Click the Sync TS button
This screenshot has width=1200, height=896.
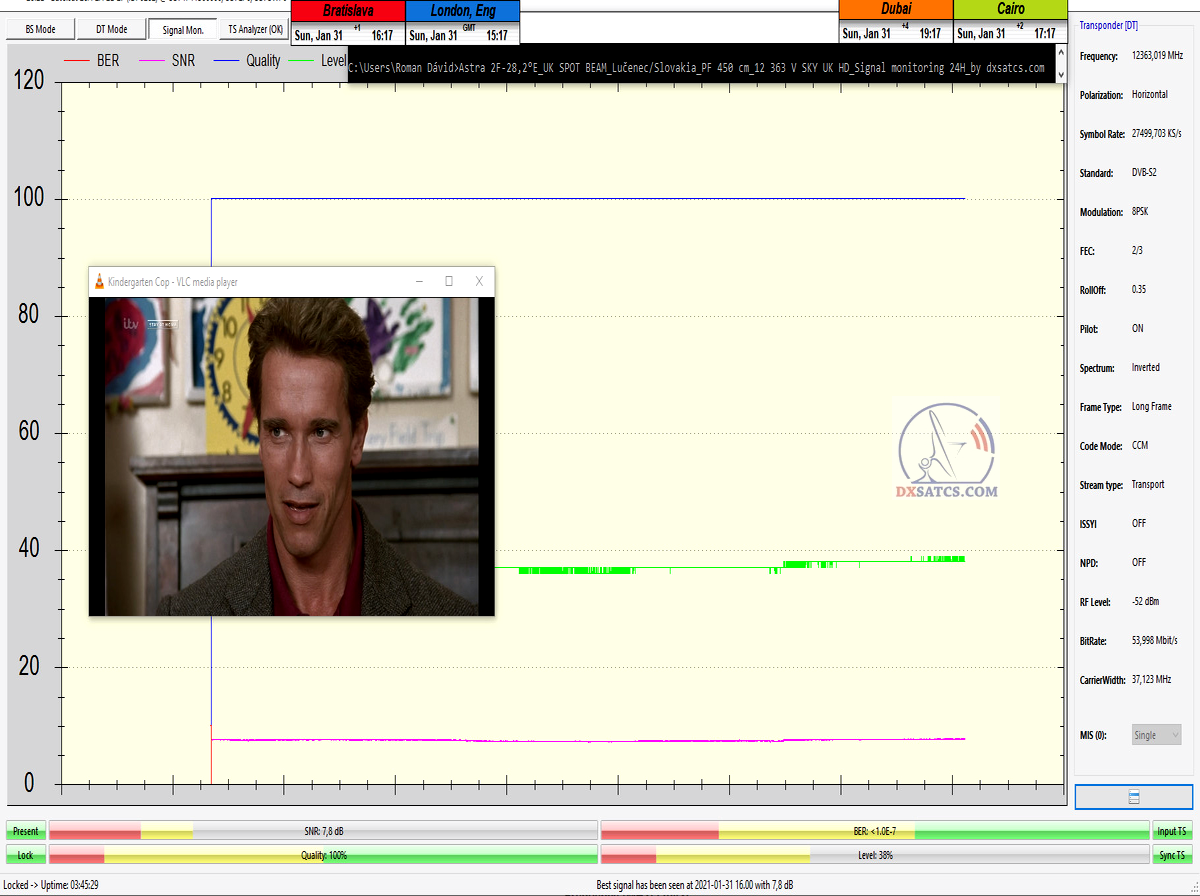coord(1172,856)
